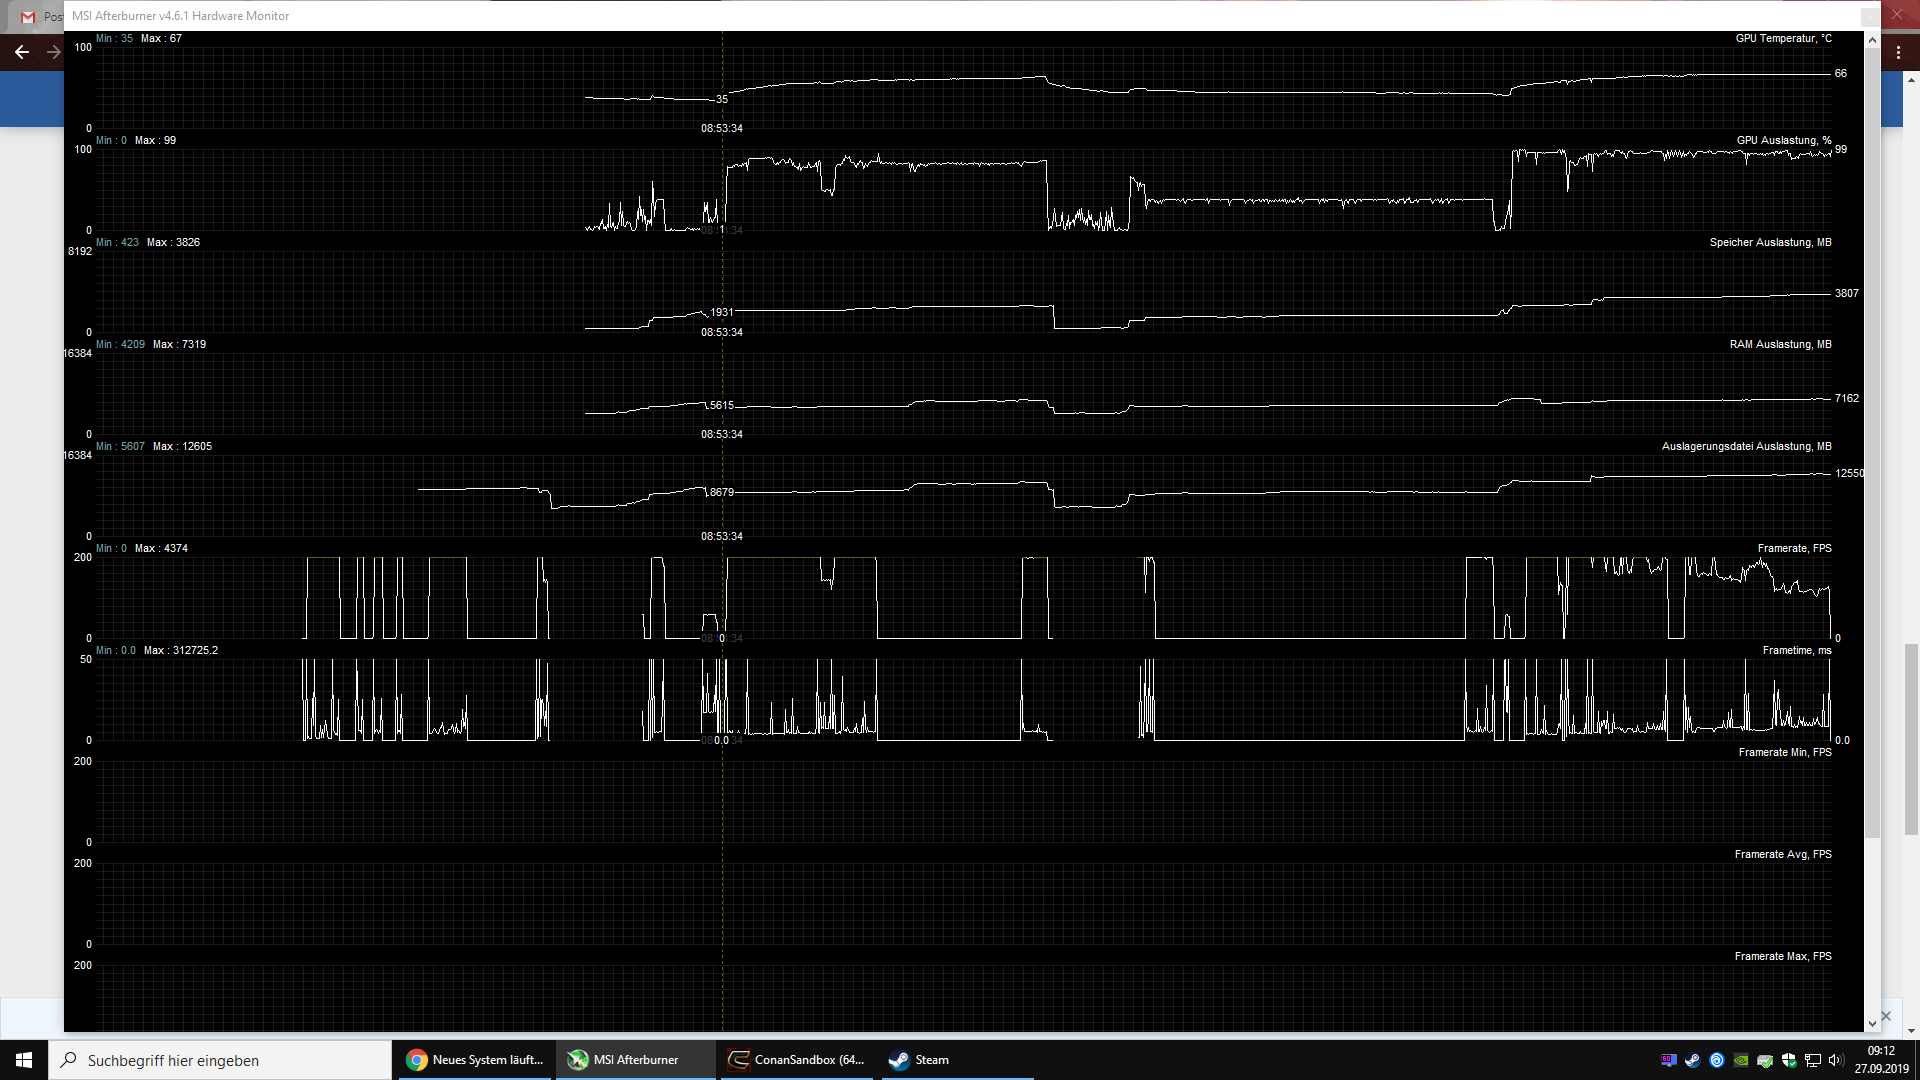Switch to ConanSandbox taskbar window
The image size is (1920, 1080).
[x=798, y=1060]
